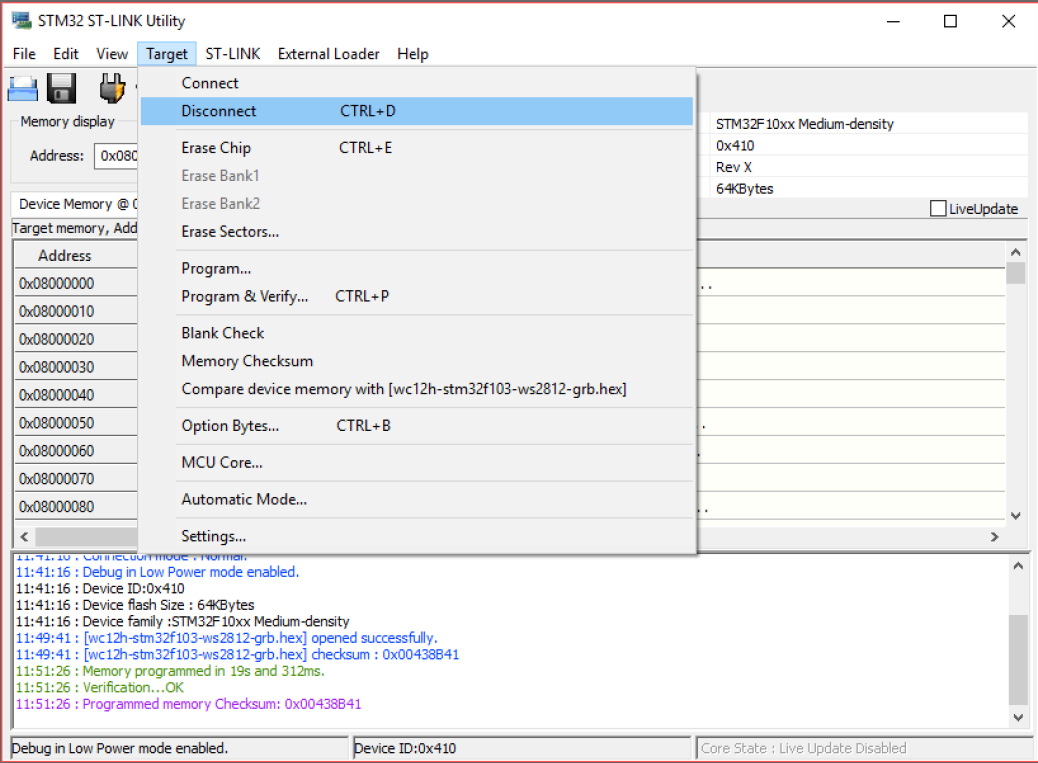Click the log panel vertical scrollbar thumb

click(x=1017, y=660)
